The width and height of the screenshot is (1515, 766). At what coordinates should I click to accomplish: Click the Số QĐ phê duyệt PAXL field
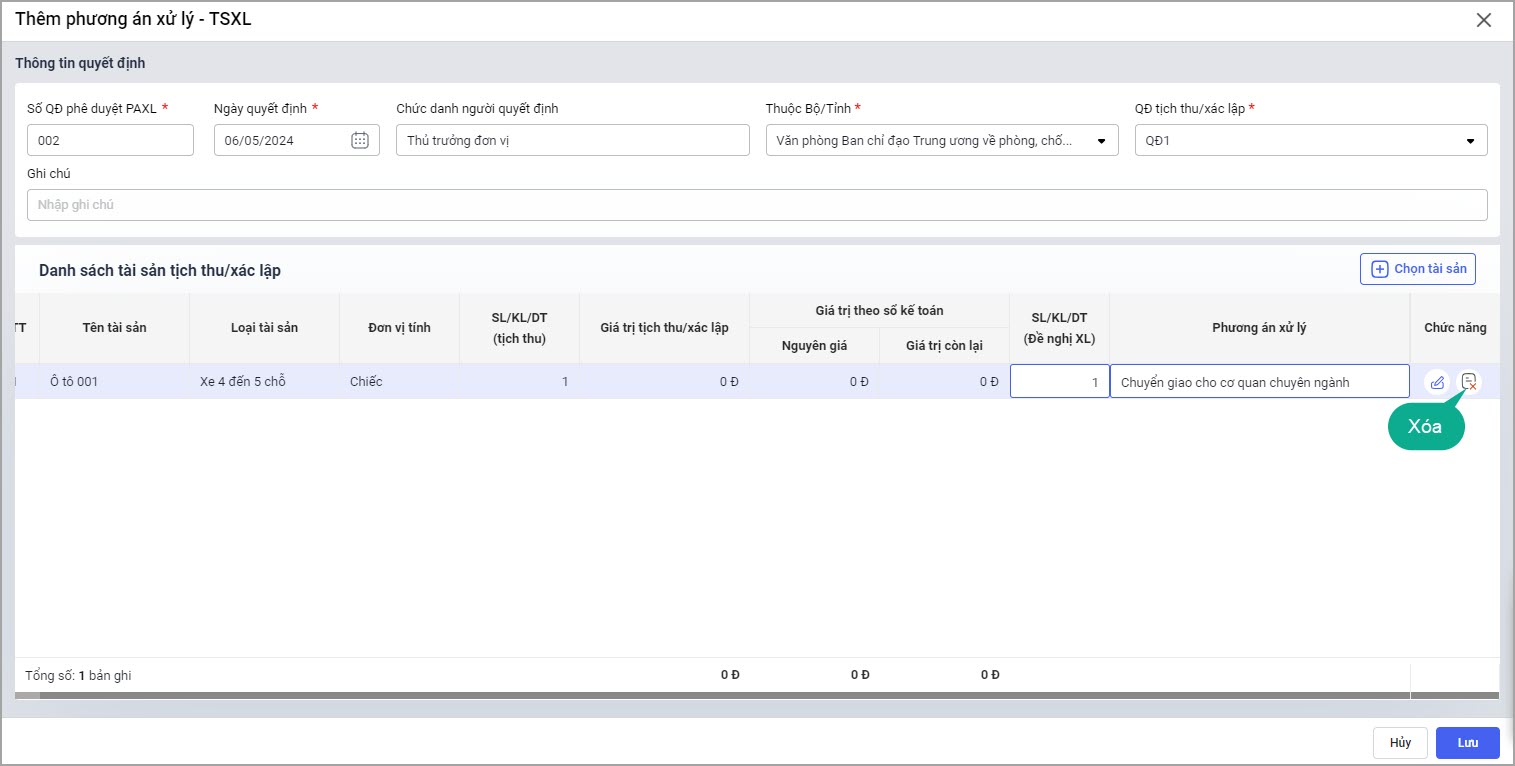pos(110,141)
